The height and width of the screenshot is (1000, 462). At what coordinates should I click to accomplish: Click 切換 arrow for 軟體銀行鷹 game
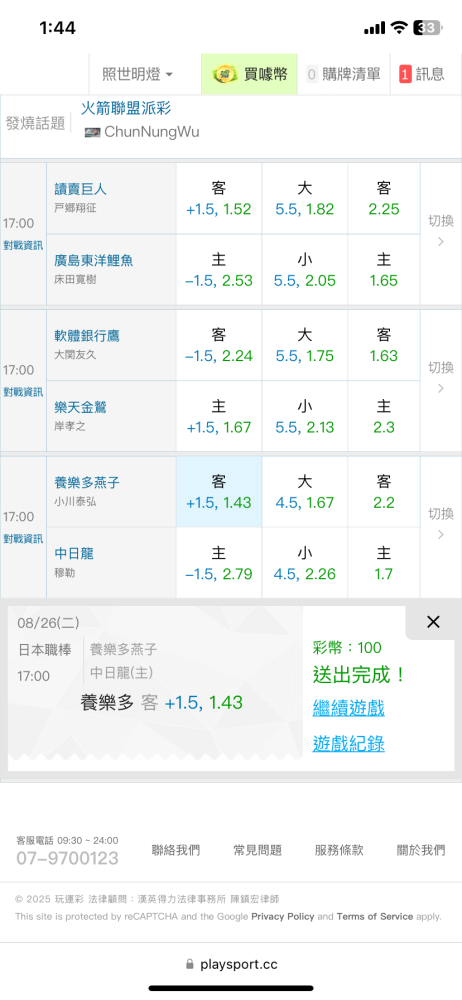pos(440,378)
